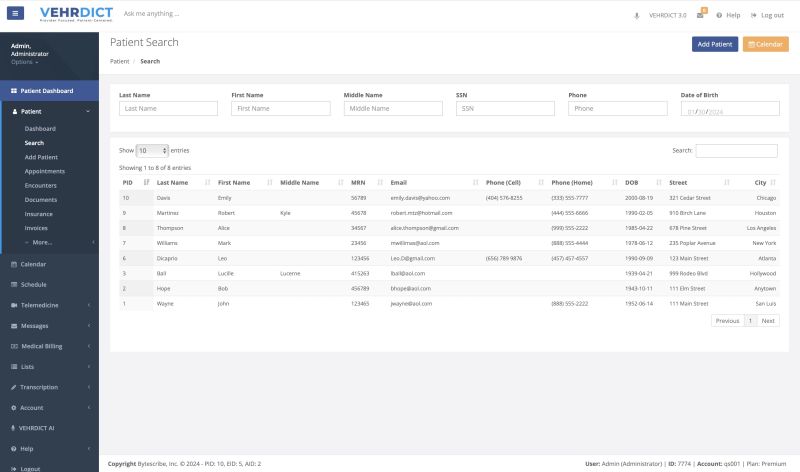Viewport: 800px width, 472px height.
Task: Click page 1 in pagination
Action: 750,321
